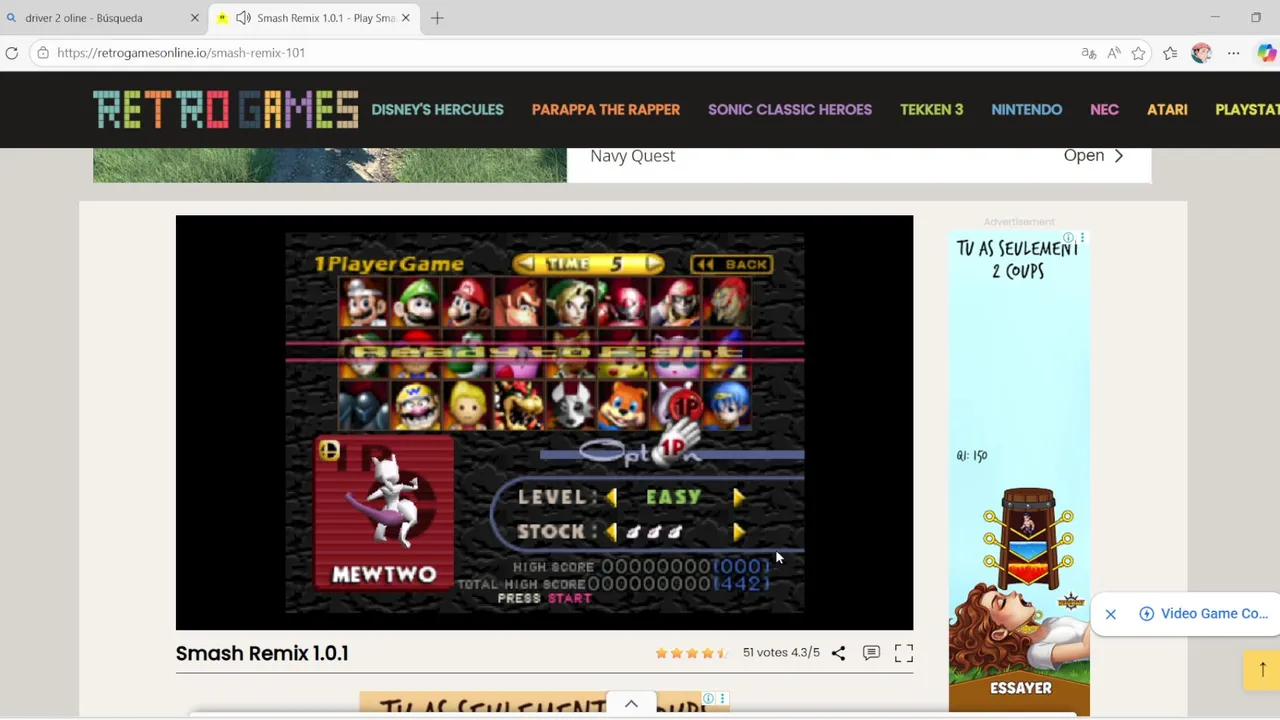
Task: Mute the tab audio speaker icon
Action: (x=243, y=18)
